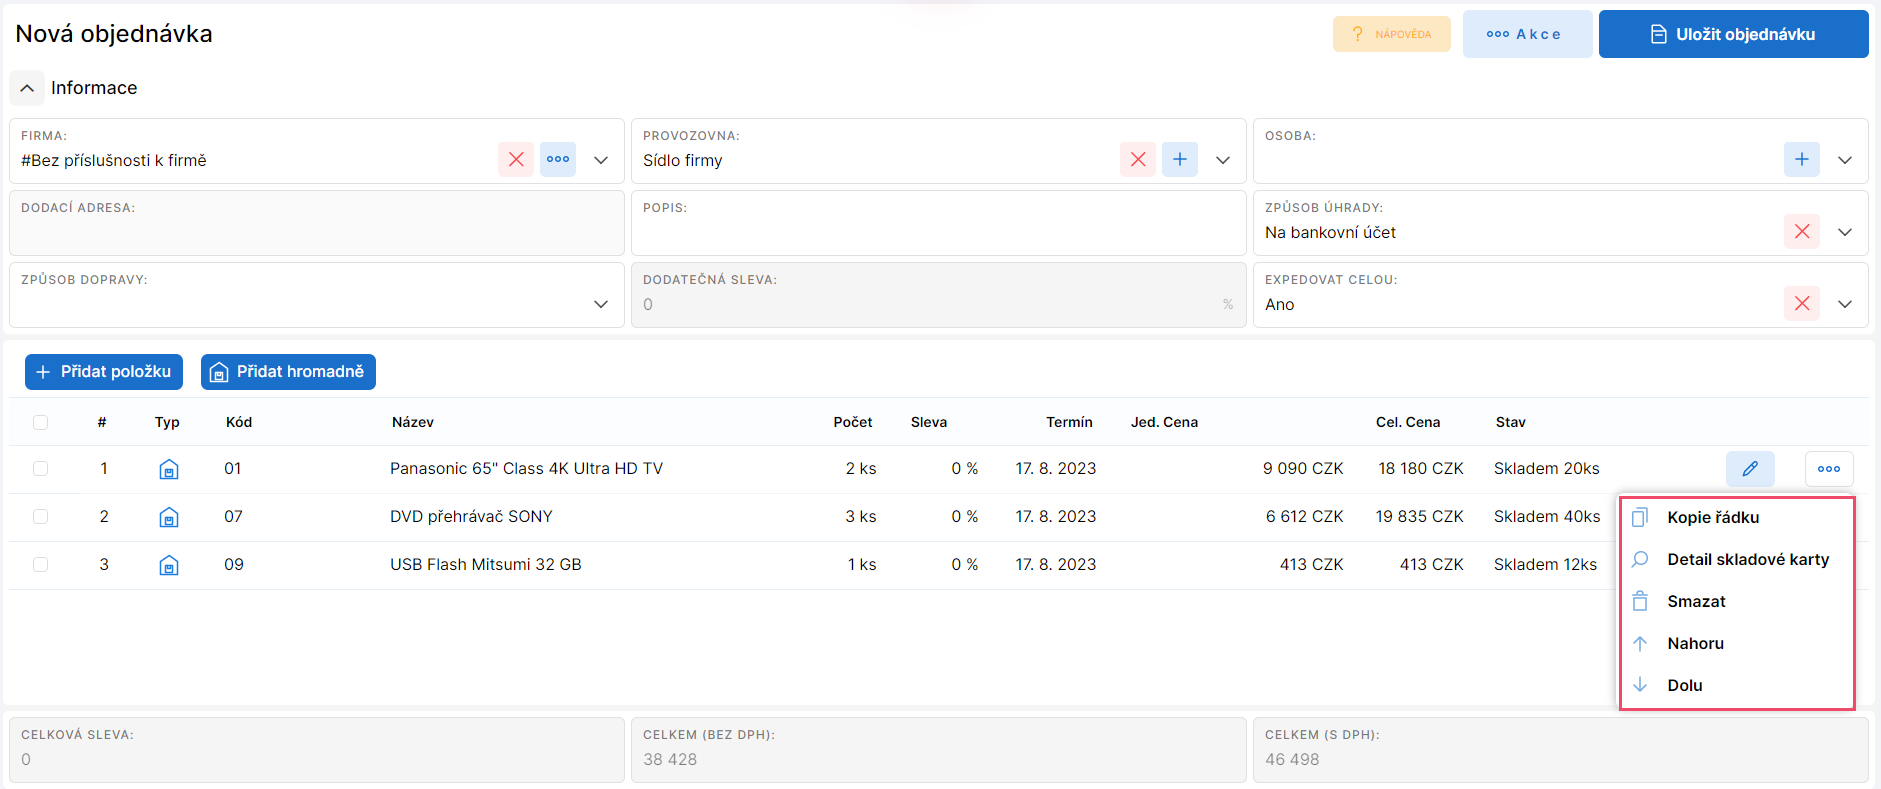The width and height of the screenshot is (1881, 789).
Task: Click Celkem (s DPH) value 46 498
Action: pyautogui.click(x=1292, y=759)
